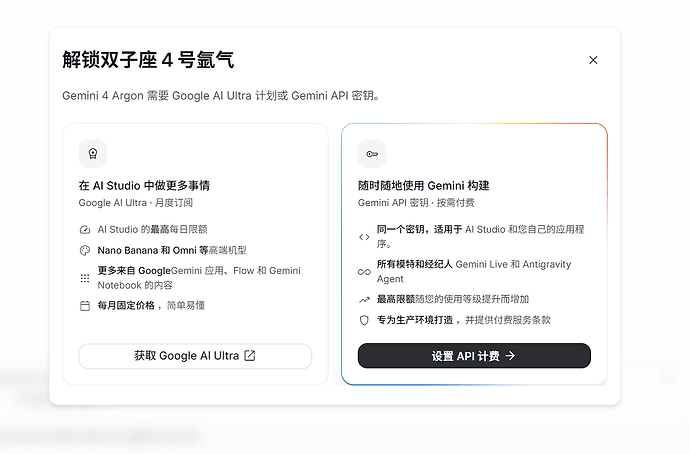Click card title 在 AI Studio 中做更多事情
This screenshot has width=690, height=454.
144,186
